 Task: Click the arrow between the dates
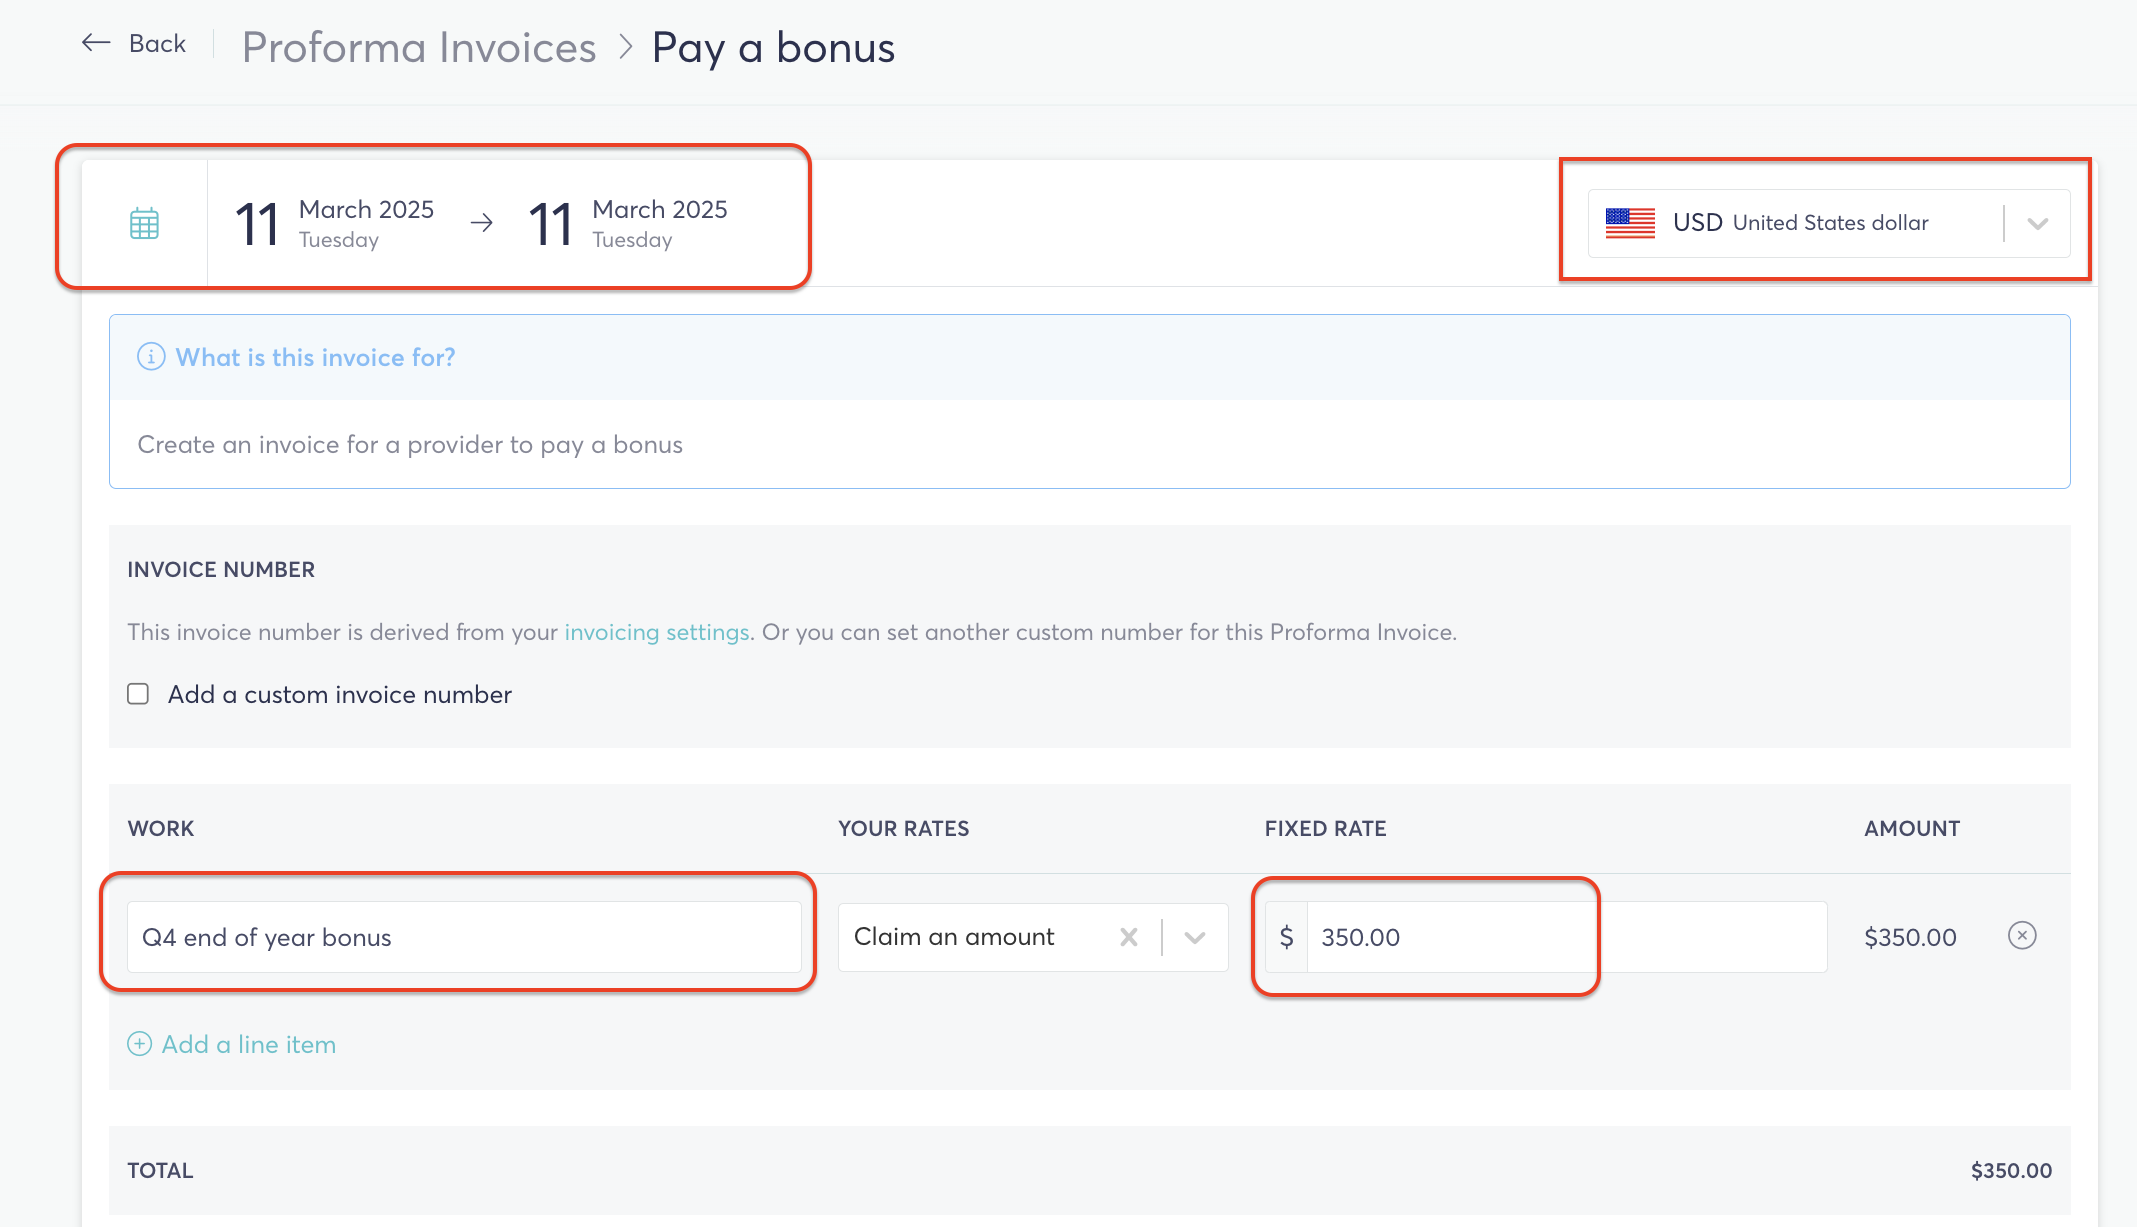[x=482, y=223]
